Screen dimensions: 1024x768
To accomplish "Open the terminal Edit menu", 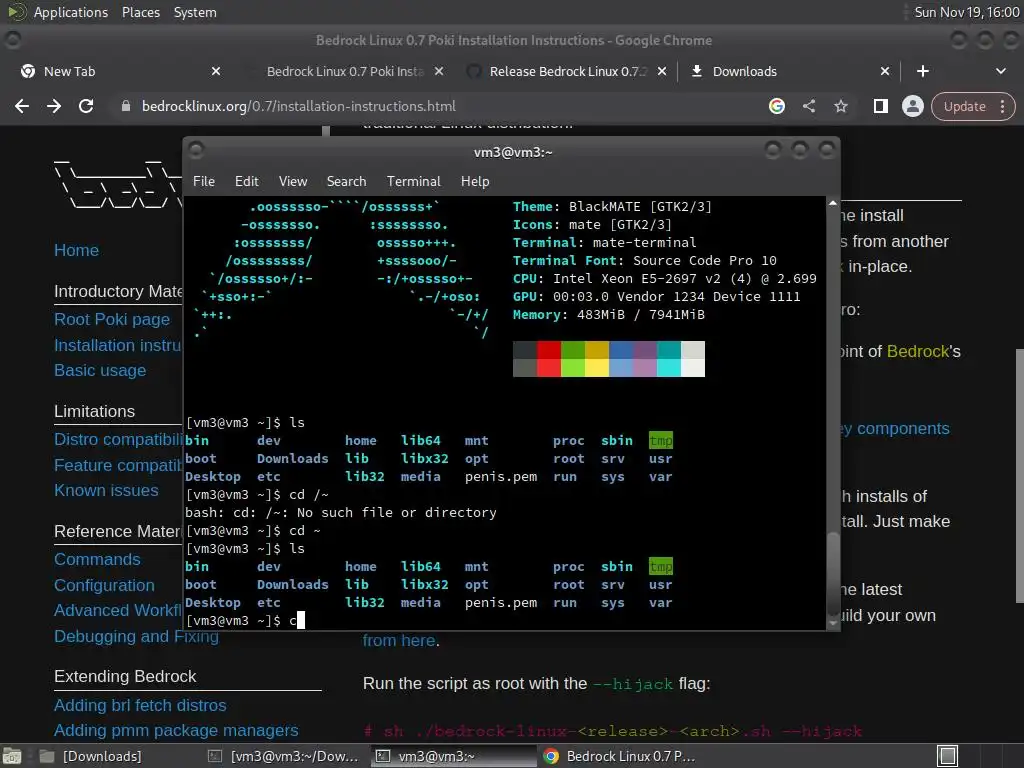I will [x=246, y=181].
